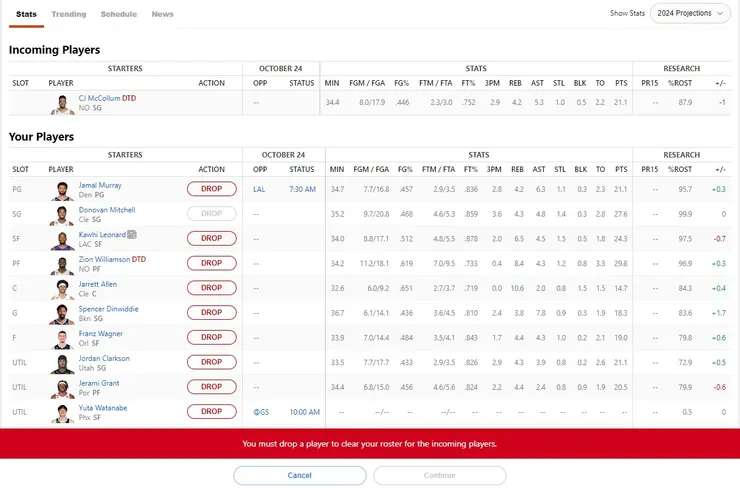
Task: Click the 87.9 %ROST value for CJ McCollum
Action: point(685,102)
